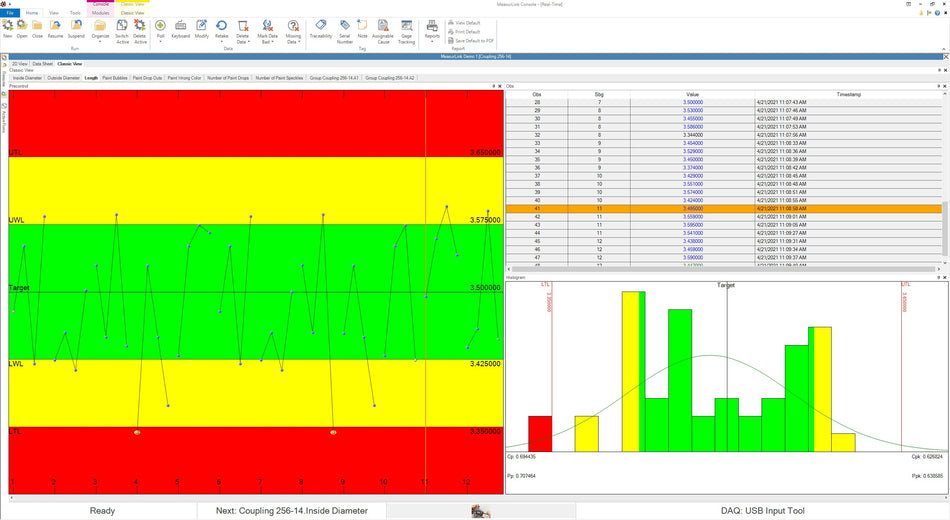Click the Assignable Cause icon
950x520 pixels.
click(x=382, y=30)
